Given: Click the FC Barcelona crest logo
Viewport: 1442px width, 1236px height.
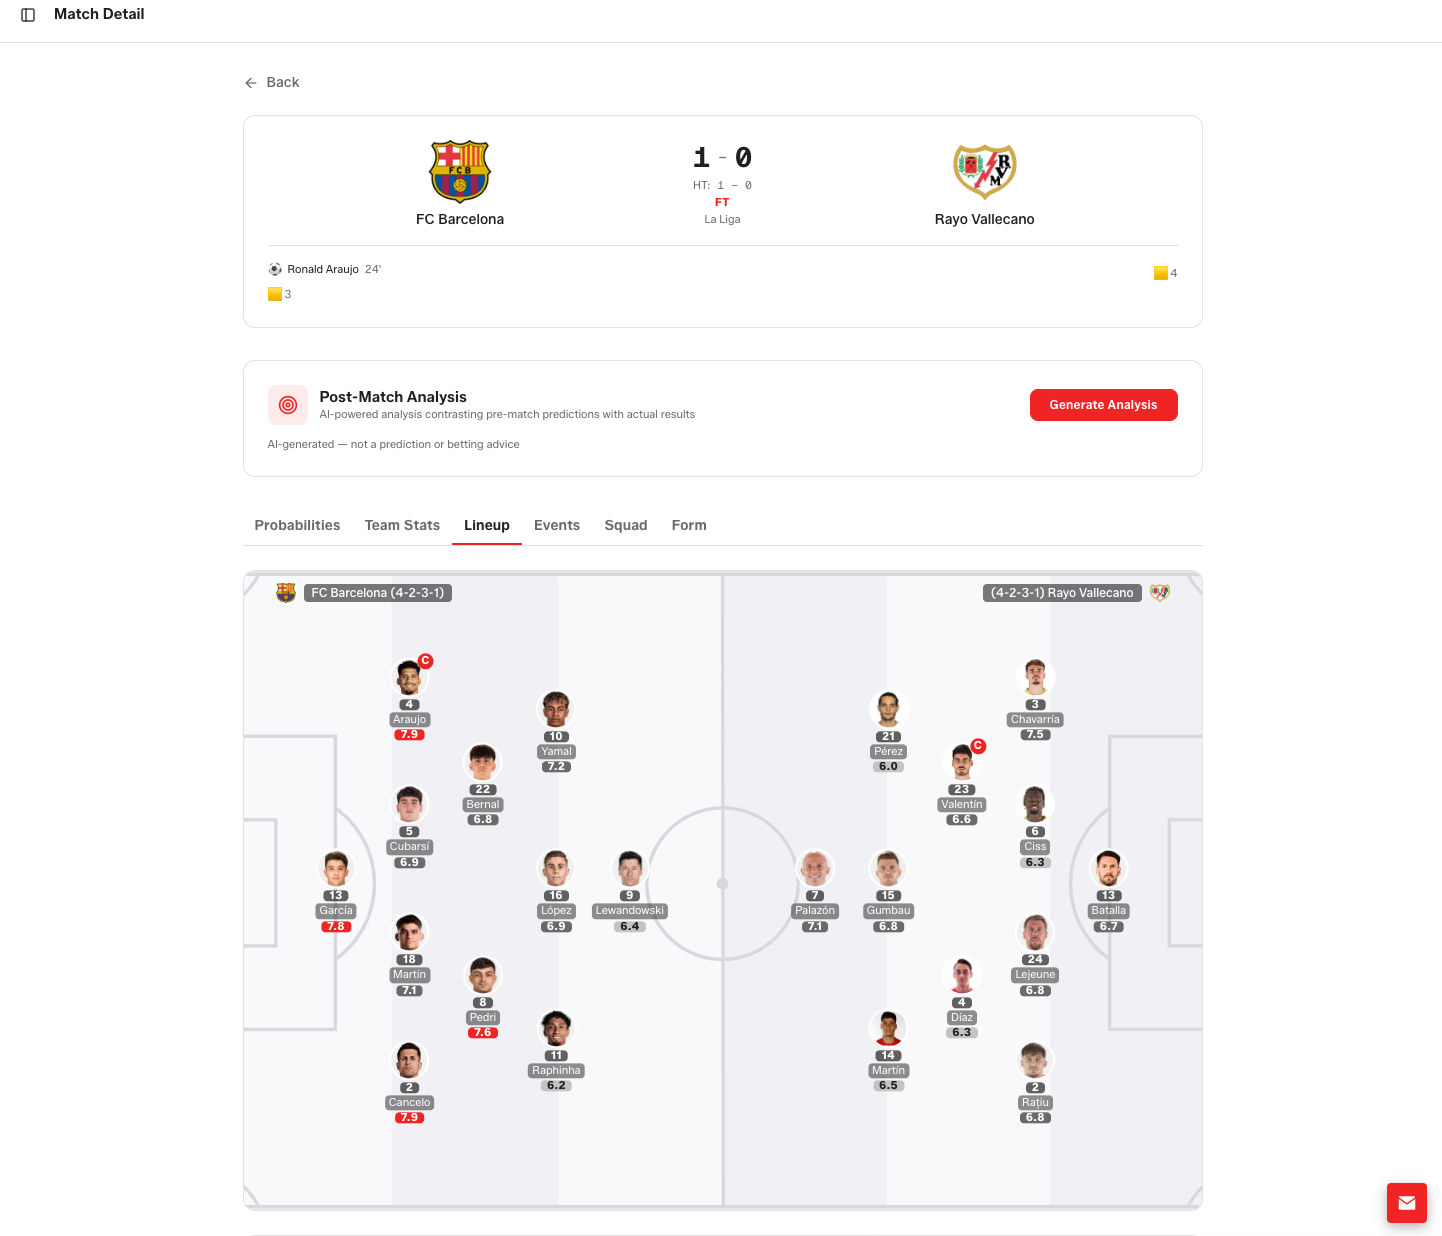Looking at the screenshot, I should [x=459, y=171].
